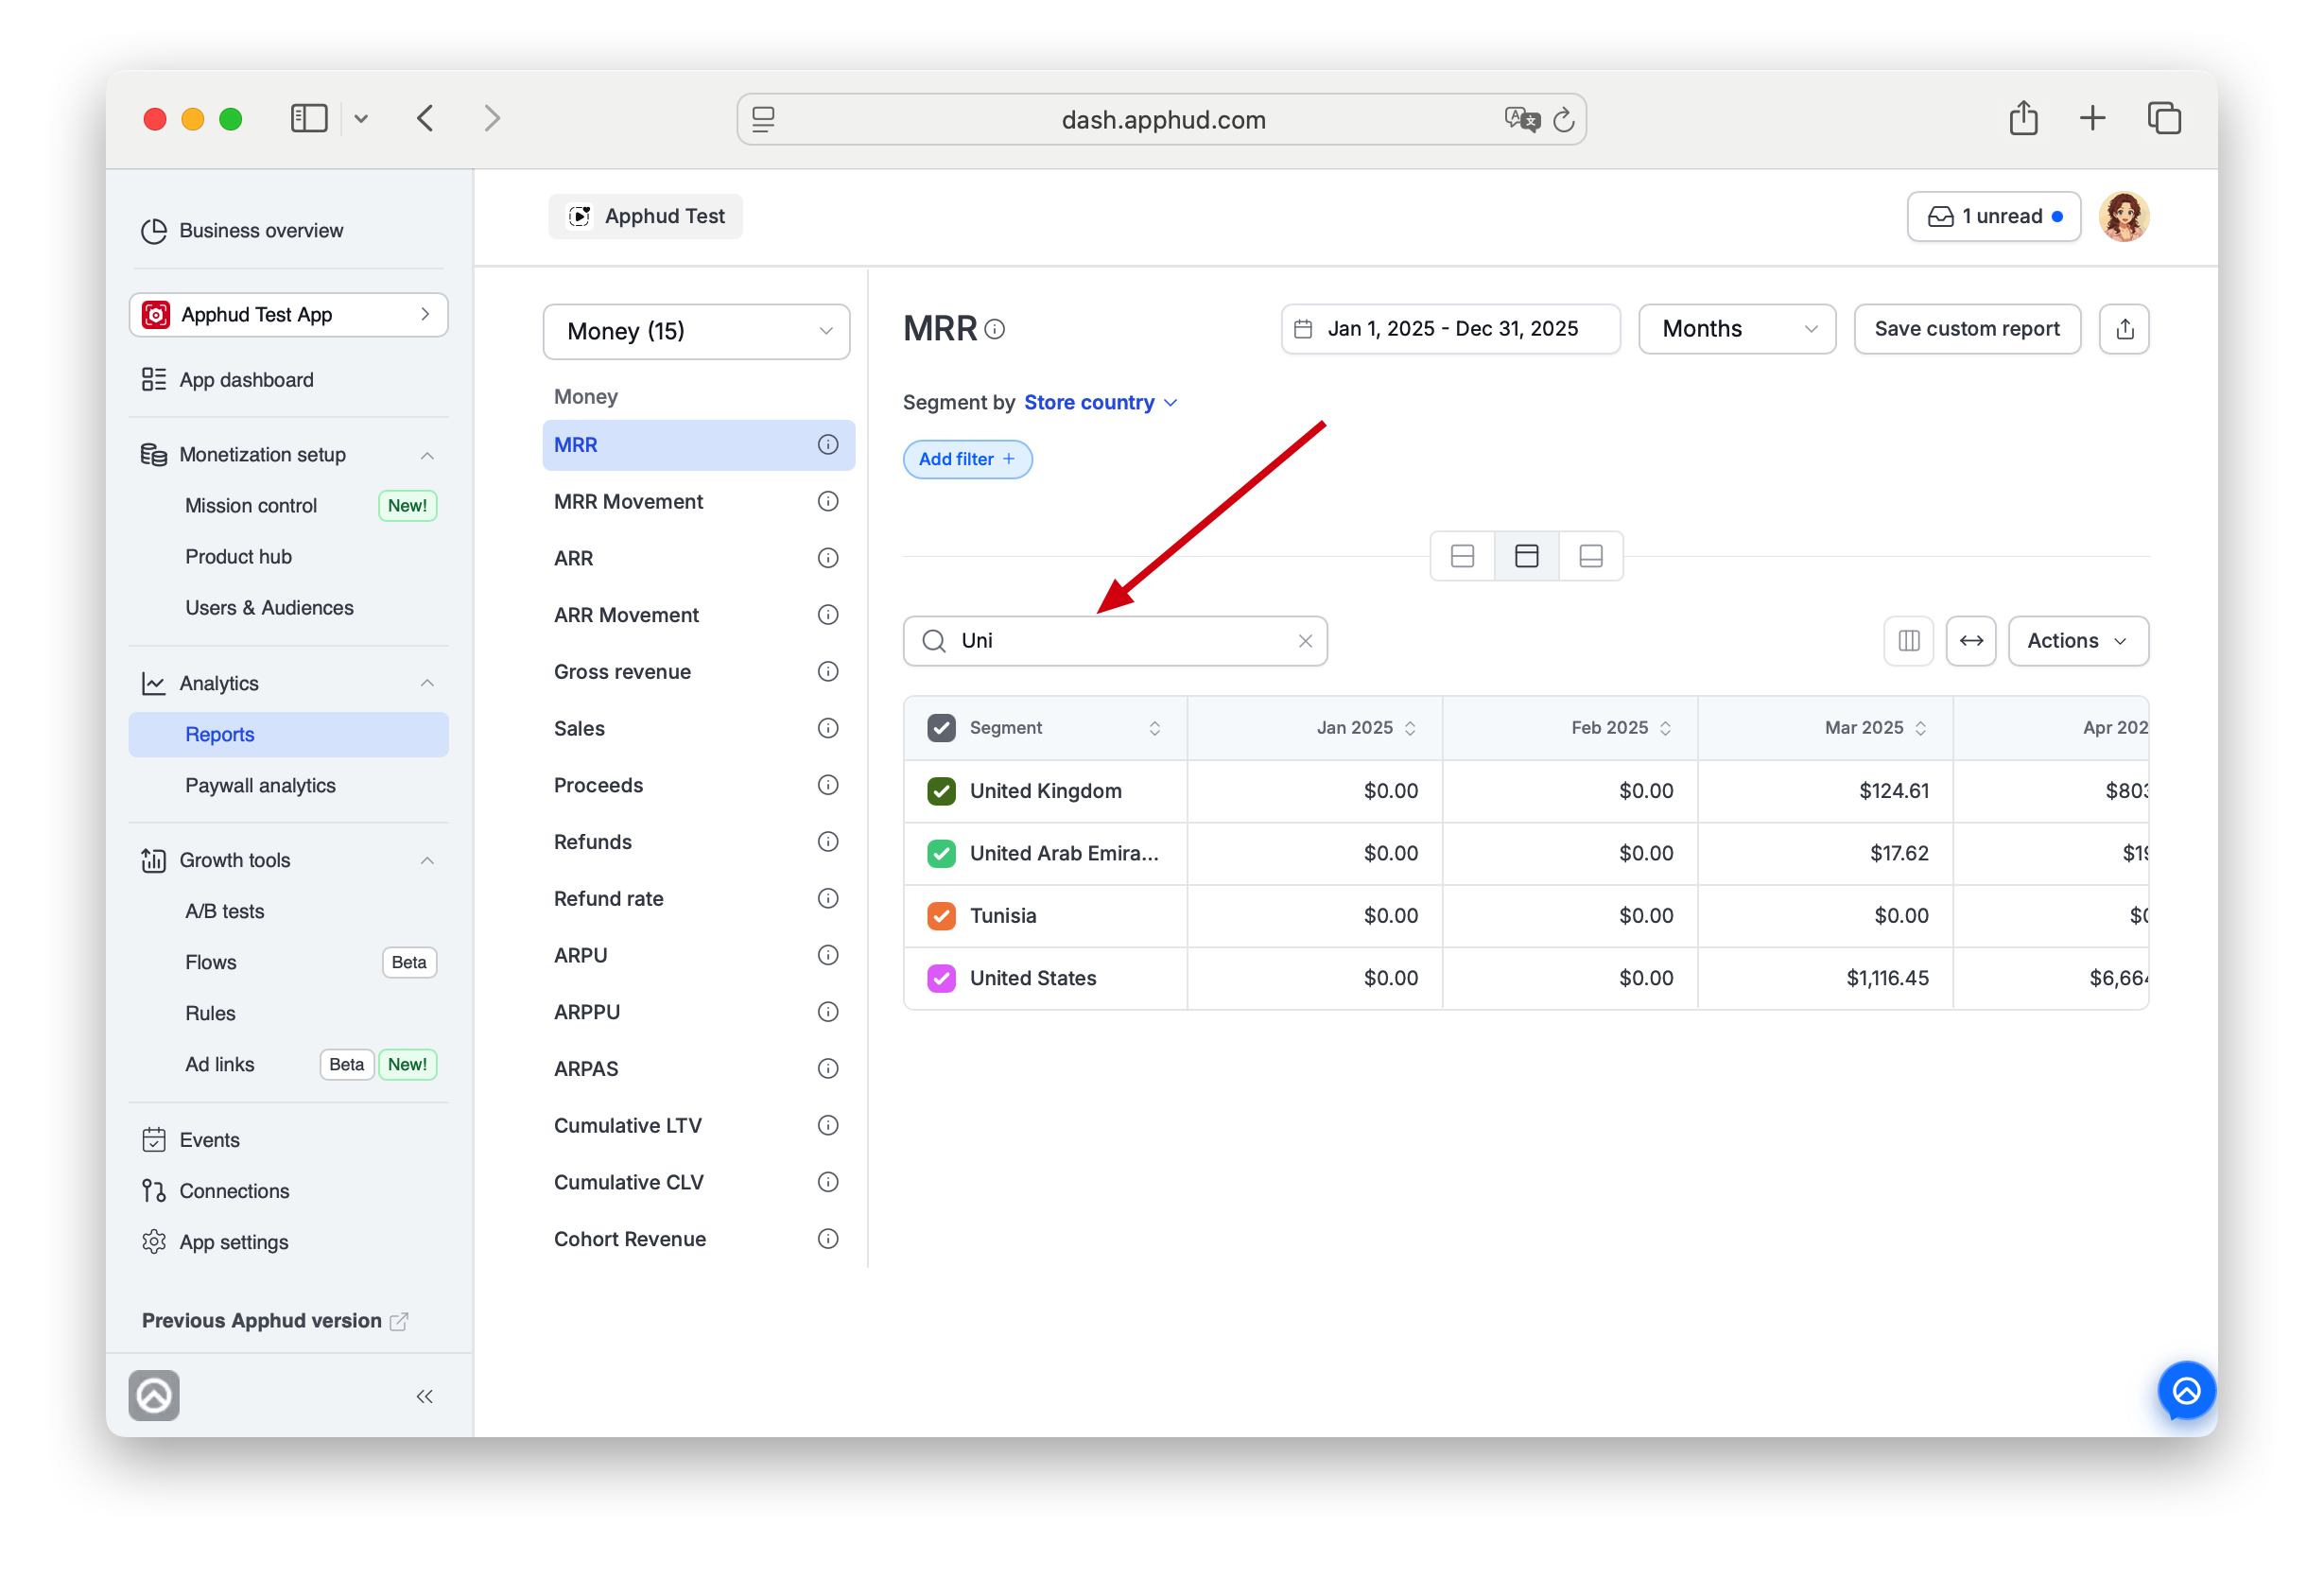This screenshot has width=2324, height=1579.
Task: Open the column settings icon
Action: (x=1908, y=641)
